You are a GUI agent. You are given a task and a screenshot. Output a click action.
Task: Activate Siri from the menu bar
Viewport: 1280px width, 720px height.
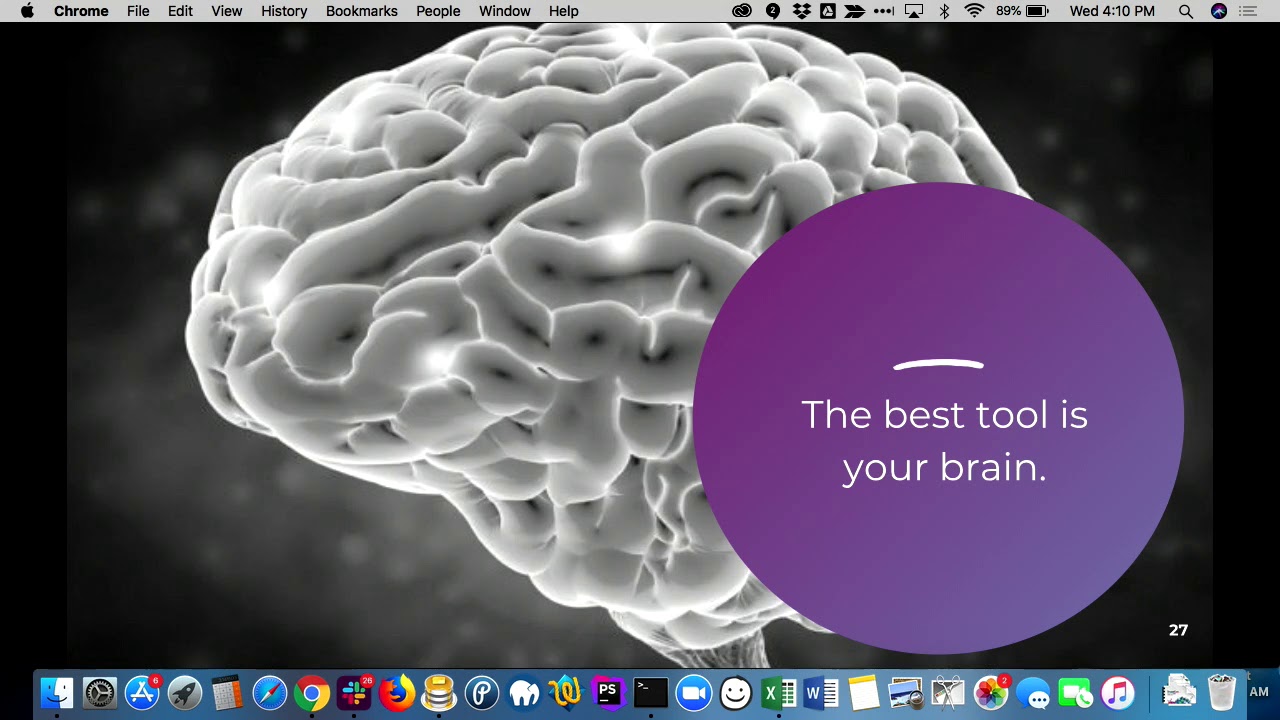(1218, 11)
